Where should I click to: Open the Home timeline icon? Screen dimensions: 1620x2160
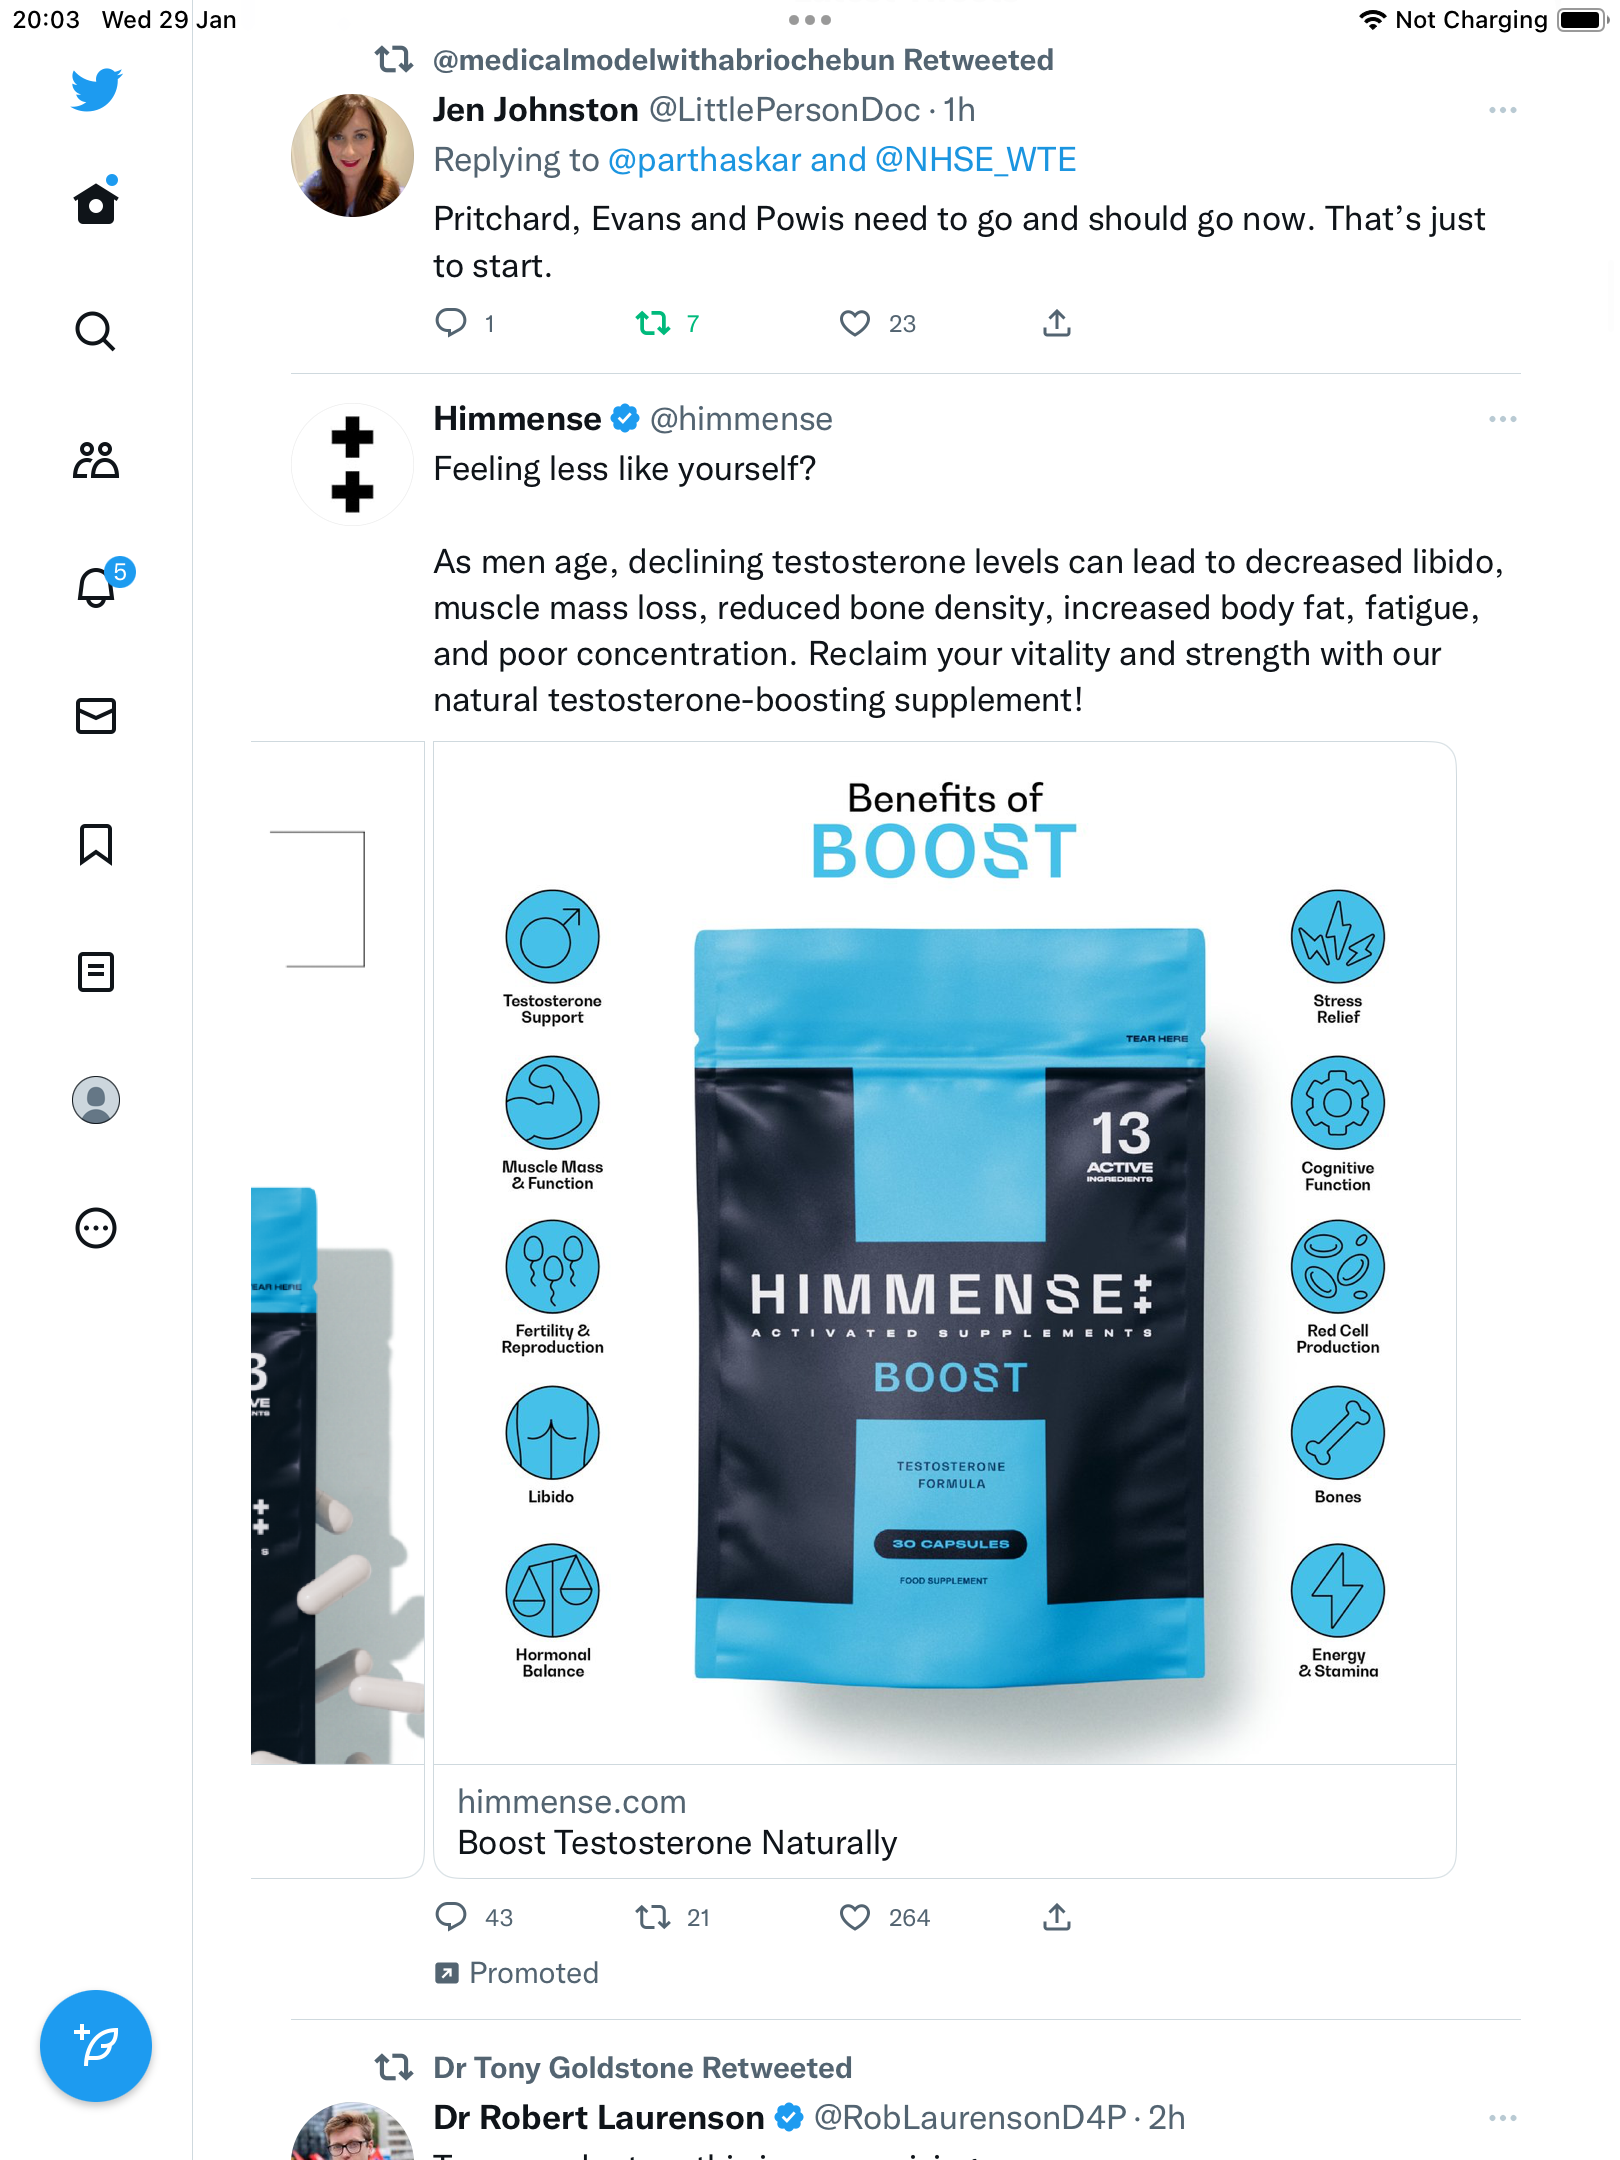(x=96, y=203)
